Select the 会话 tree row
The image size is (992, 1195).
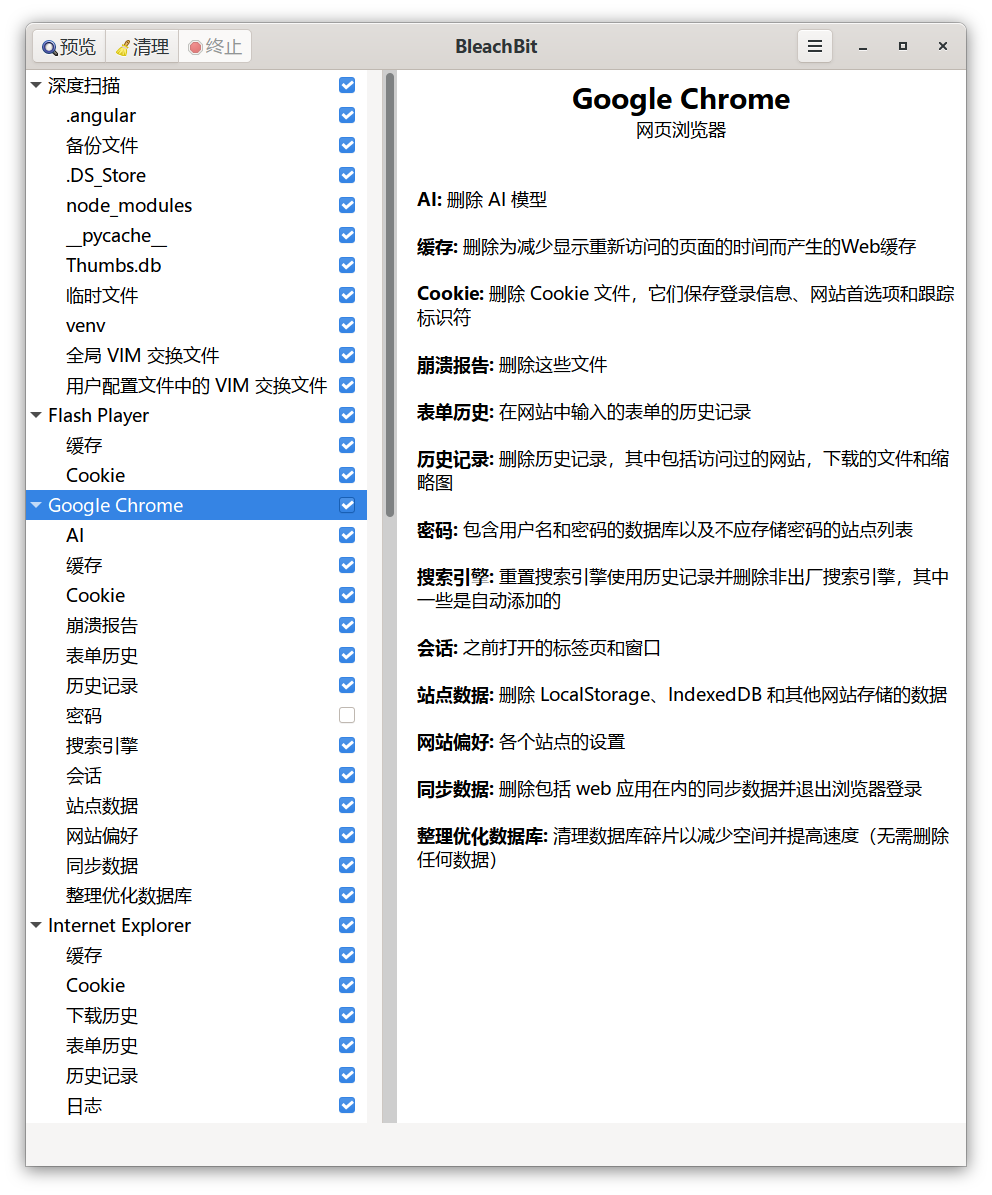click(x=197, y=775)
